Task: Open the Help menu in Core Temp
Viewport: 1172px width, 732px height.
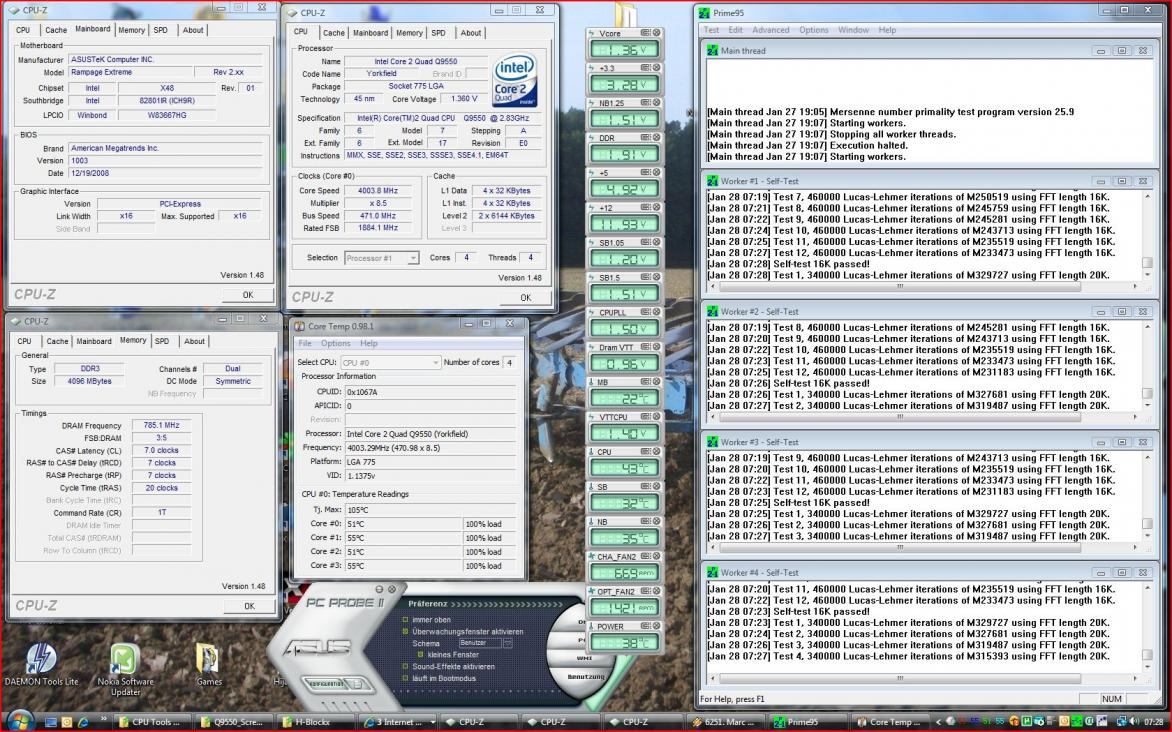Action: (x=368, y=343)
